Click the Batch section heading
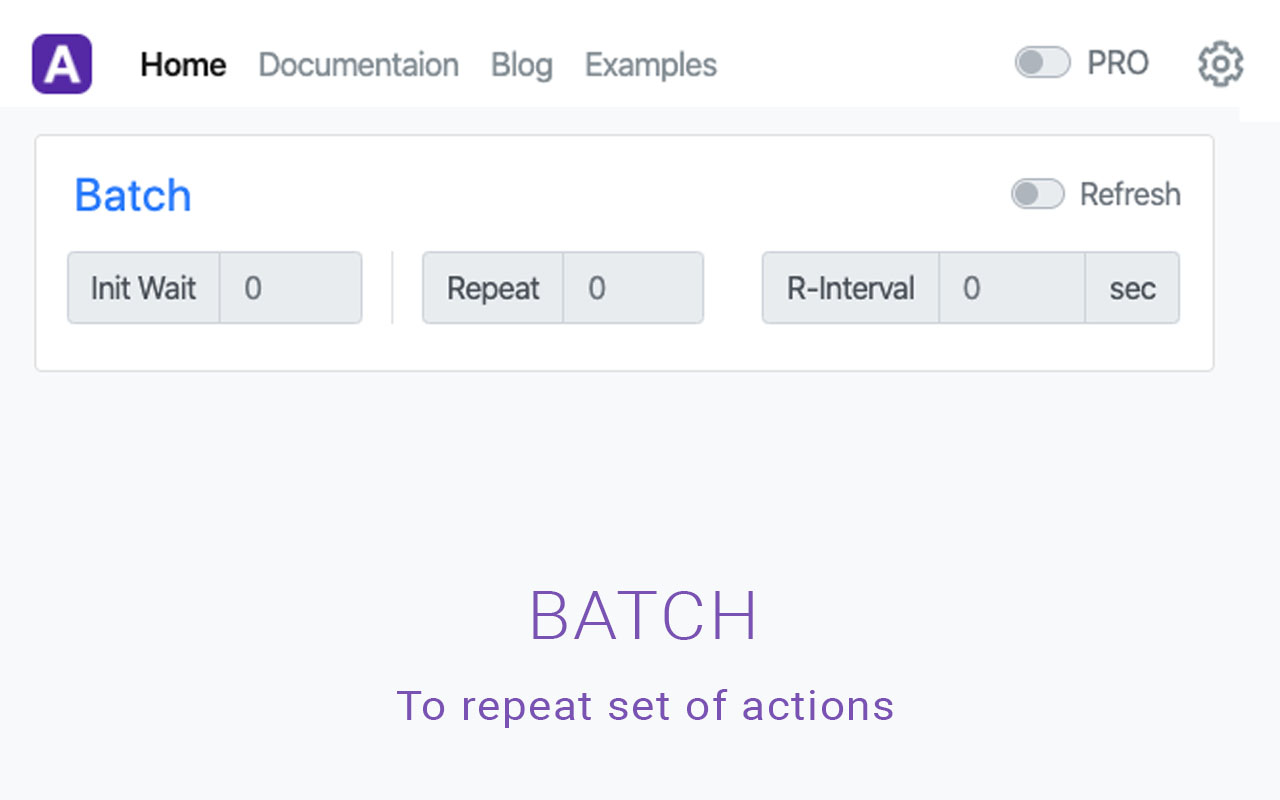 click(x=133, y=195)
